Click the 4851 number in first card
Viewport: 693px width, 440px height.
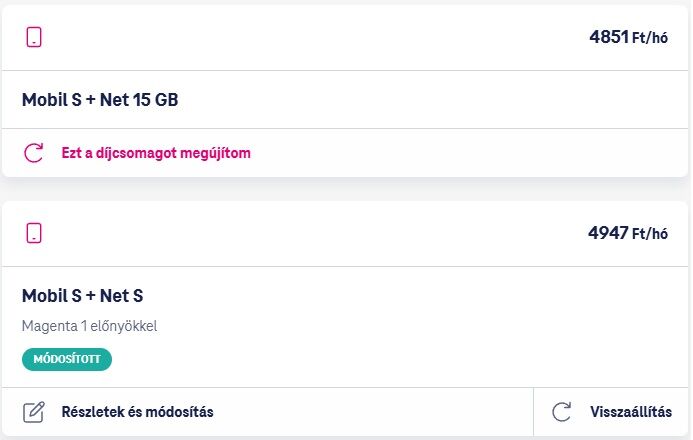tap(609, 37)
